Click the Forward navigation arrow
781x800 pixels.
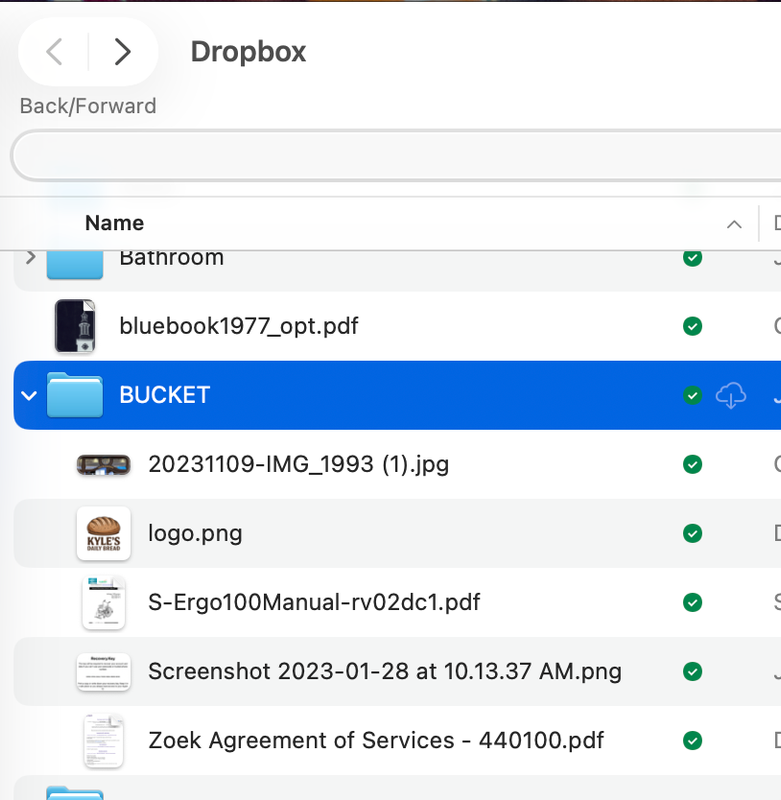click(x=122, y=52)
